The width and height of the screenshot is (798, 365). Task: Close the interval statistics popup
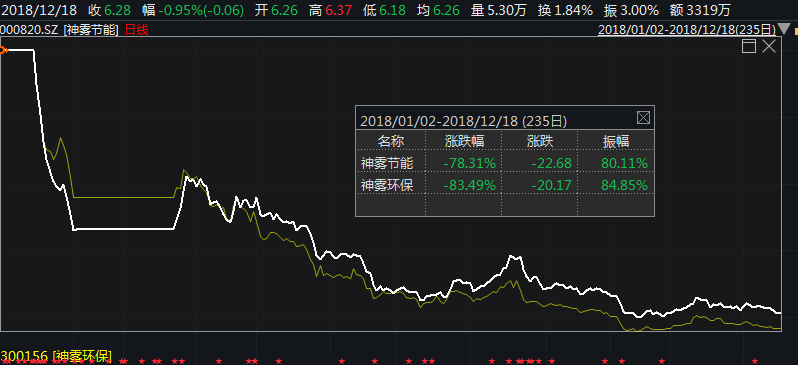[643, 118]
